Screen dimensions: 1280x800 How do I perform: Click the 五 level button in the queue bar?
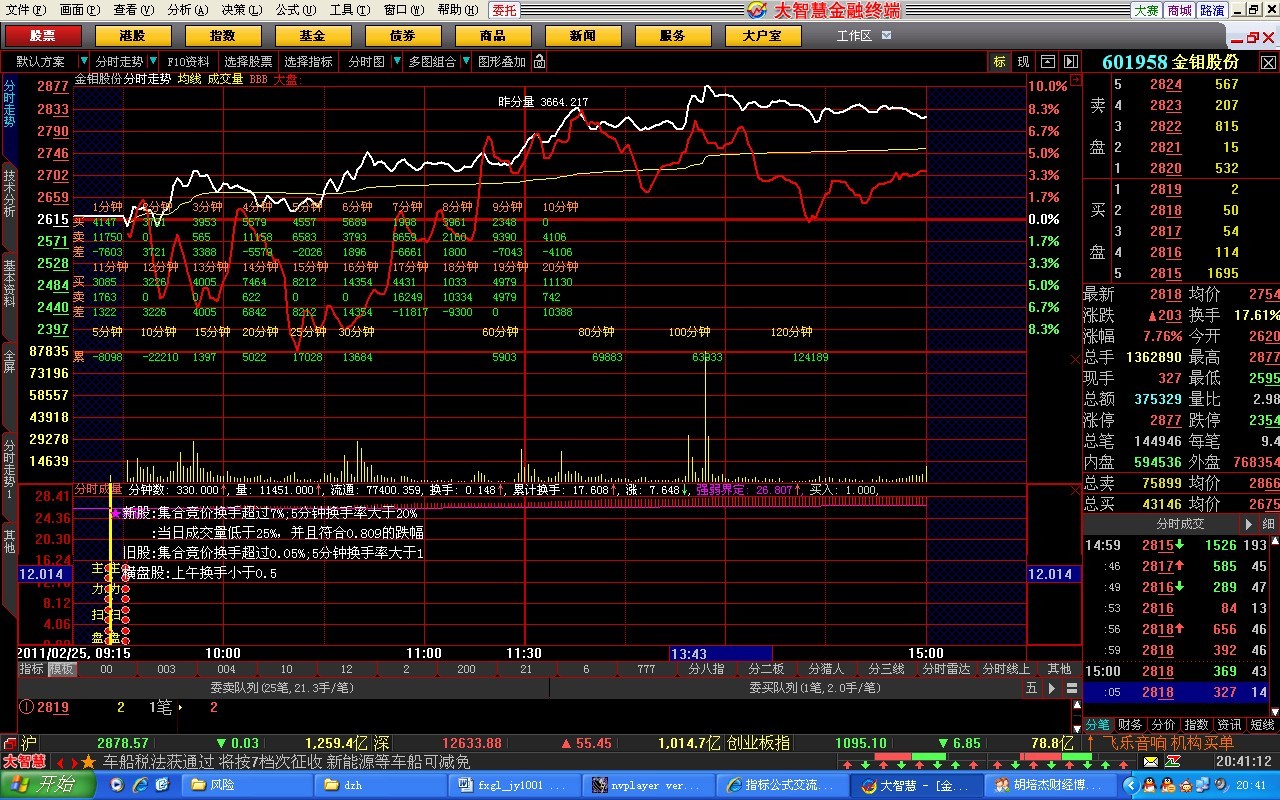(1032, 688)
